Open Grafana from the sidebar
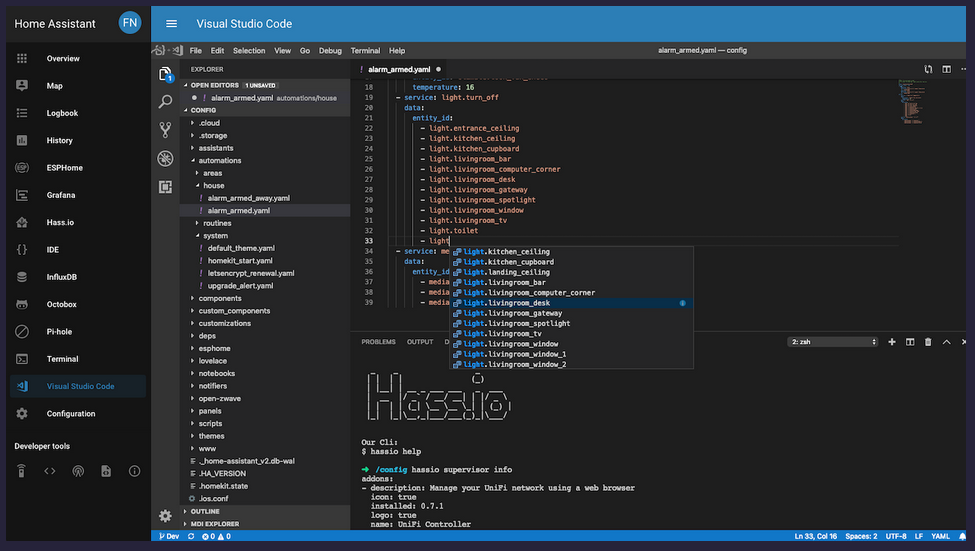This screenshot has width=975, height=551. coord(61,195)
